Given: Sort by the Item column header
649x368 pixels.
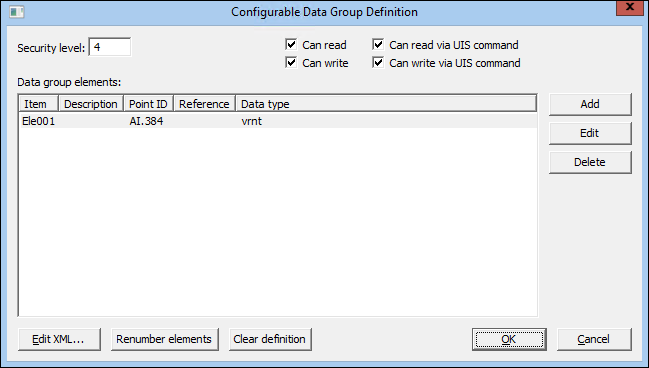Looking at the screenshot, I should [x=39, y=103].
